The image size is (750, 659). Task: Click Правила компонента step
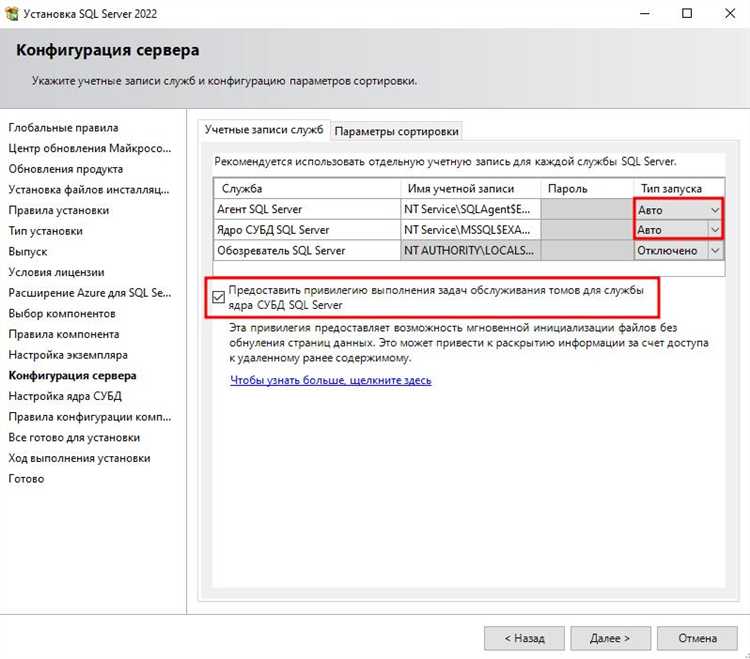(64, 334)
